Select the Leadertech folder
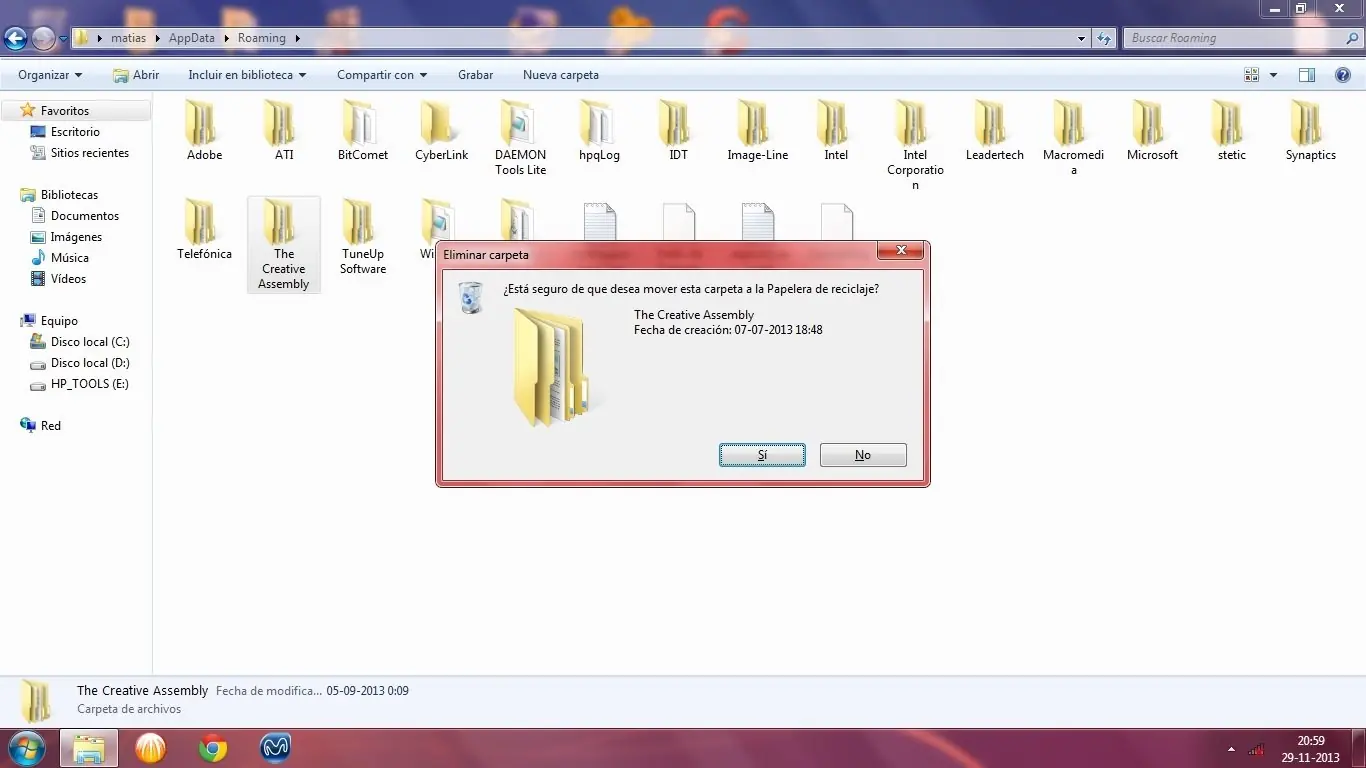The width and height of the screenshot is (1366, 768). [995, 130]
